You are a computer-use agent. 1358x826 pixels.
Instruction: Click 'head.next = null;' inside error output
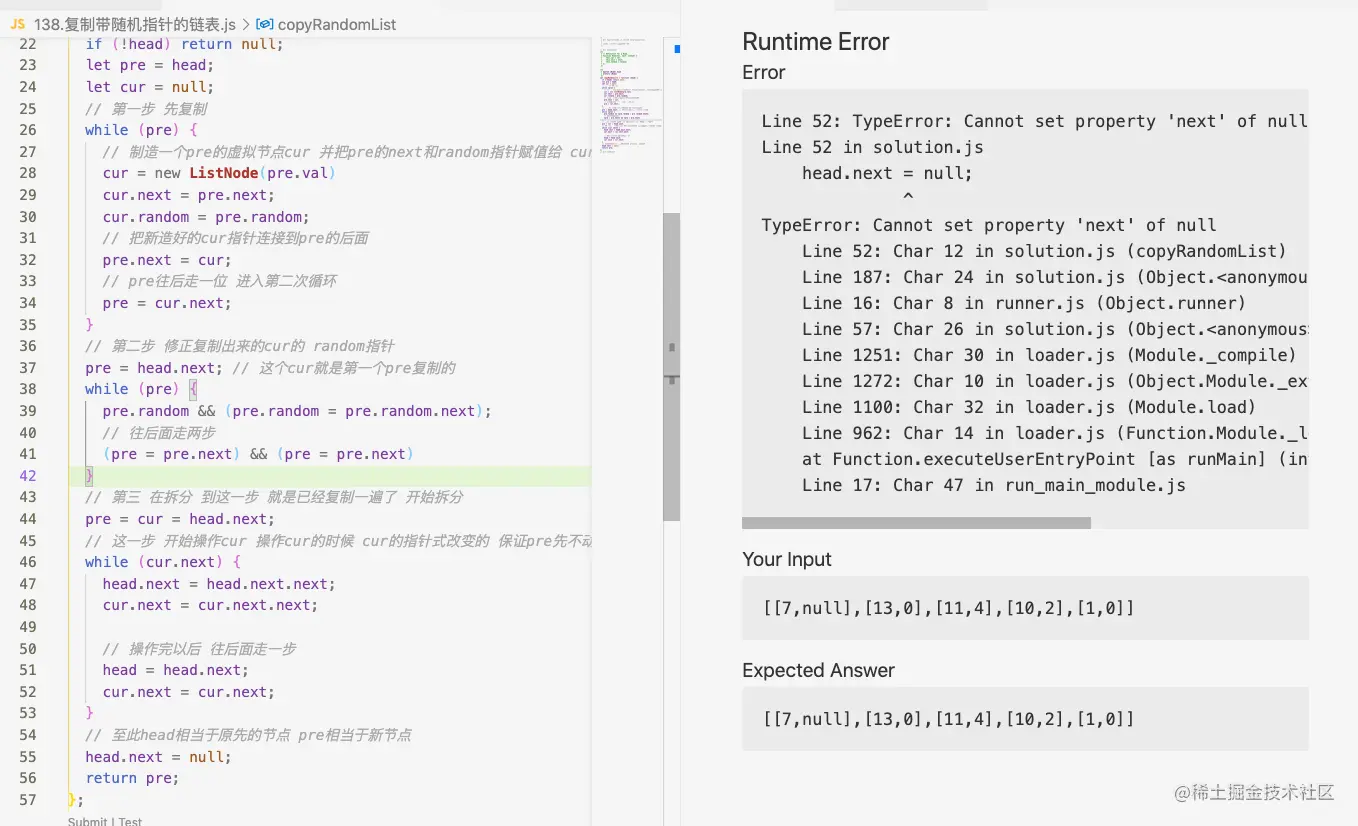[887, 173]
